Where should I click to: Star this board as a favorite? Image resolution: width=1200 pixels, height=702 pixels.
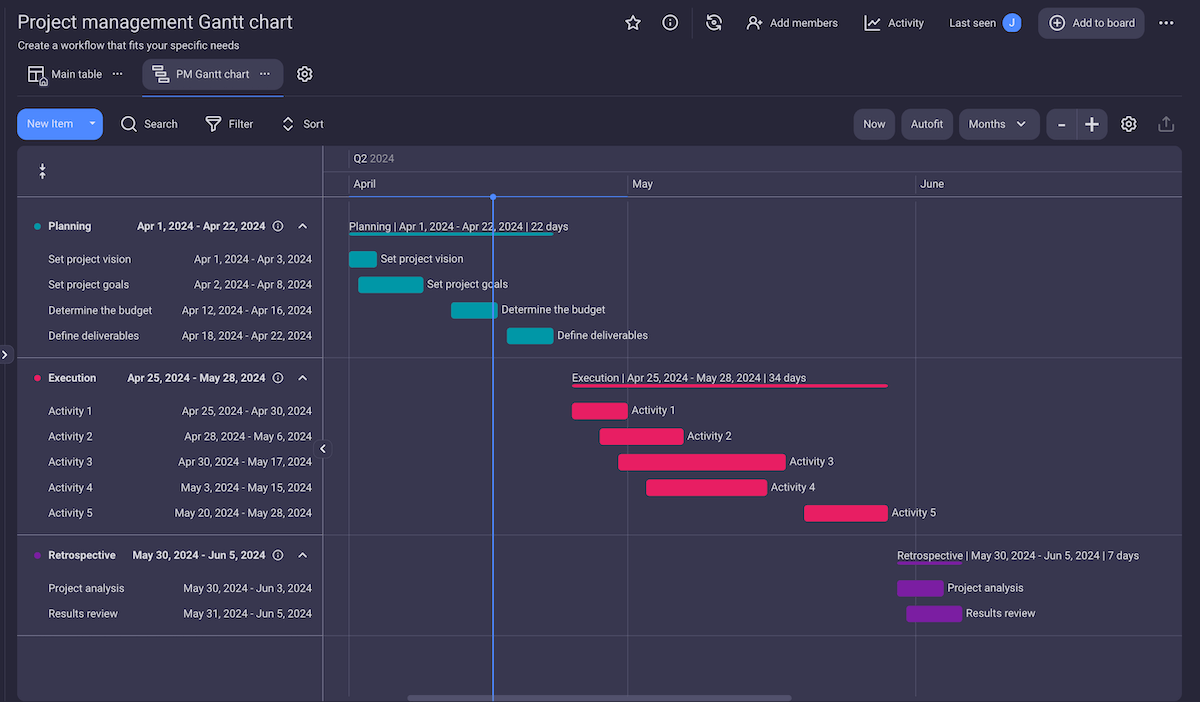(633, 23)
